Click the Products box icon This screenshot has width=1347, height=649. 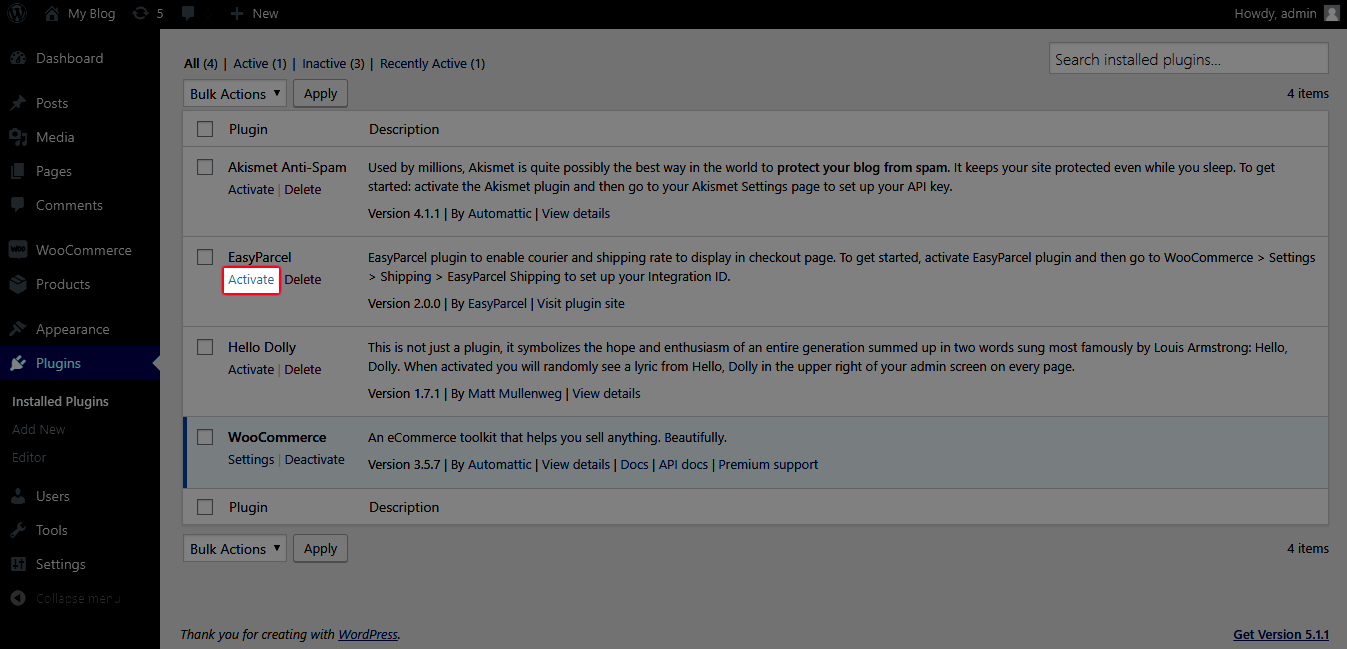(18, 284)
